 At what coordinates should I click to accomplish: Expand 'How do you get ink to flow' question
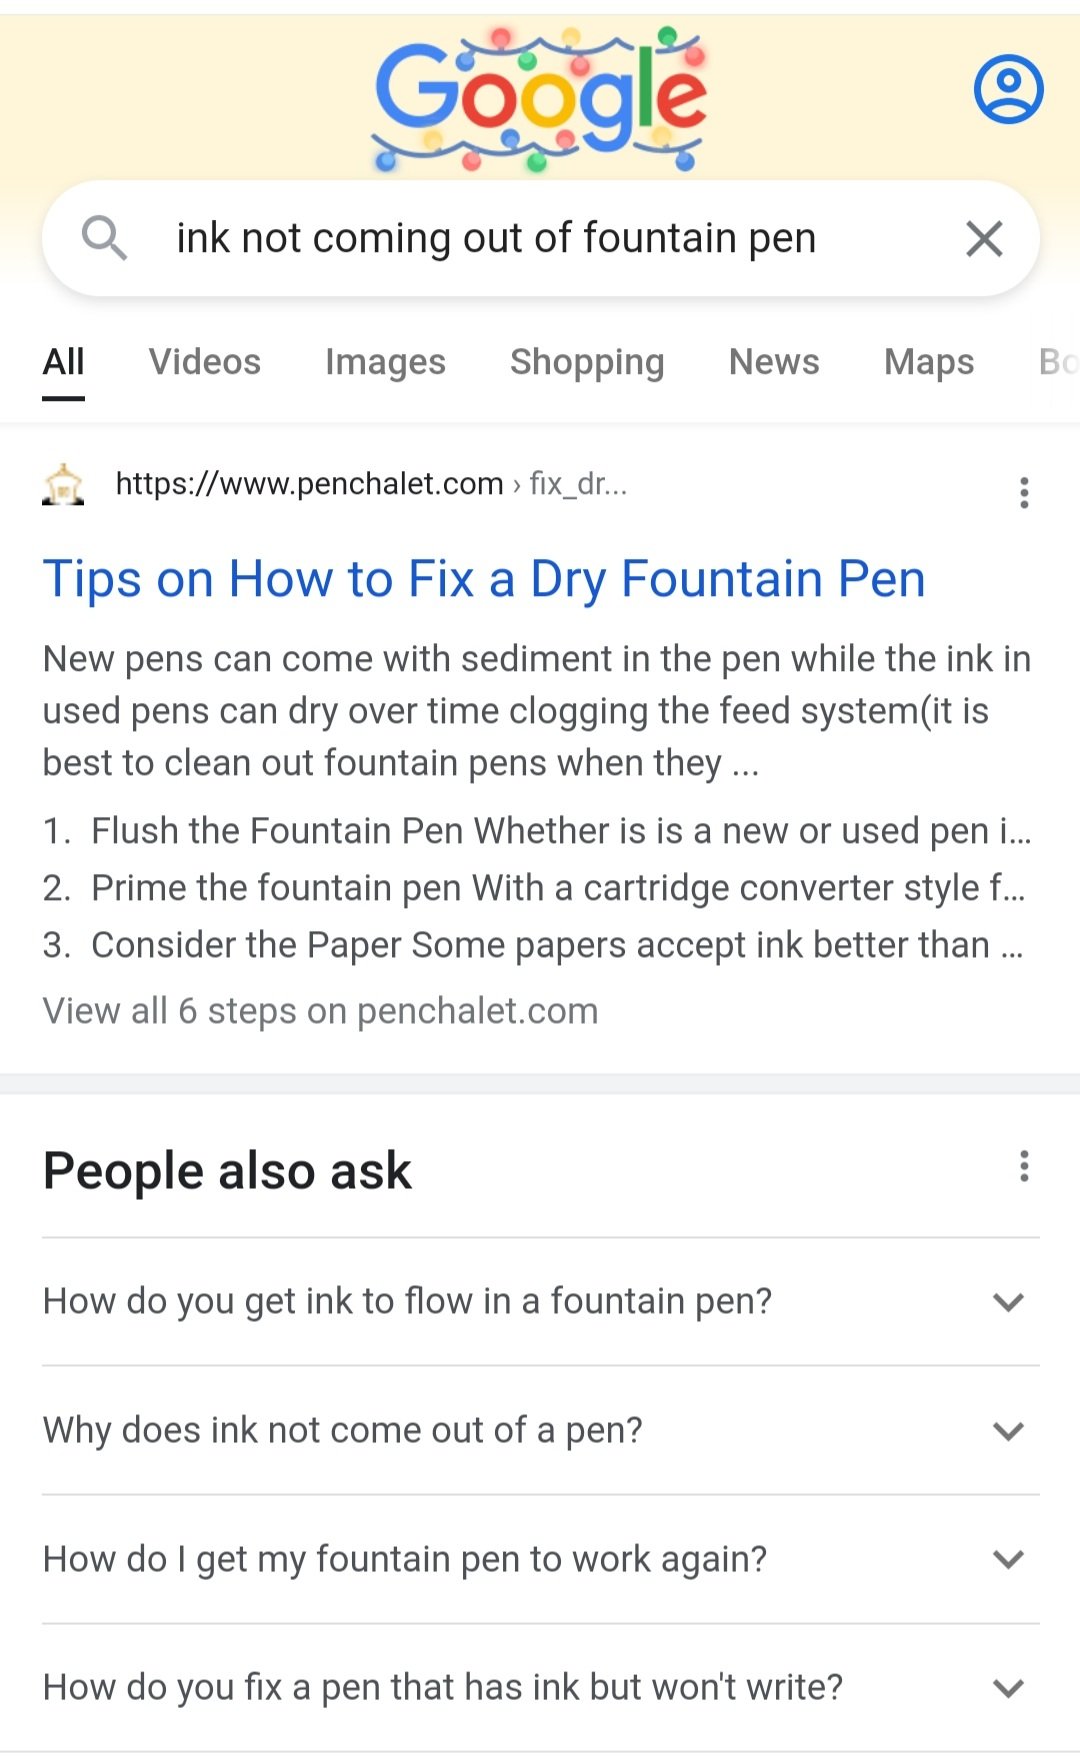(1008, 1302)
